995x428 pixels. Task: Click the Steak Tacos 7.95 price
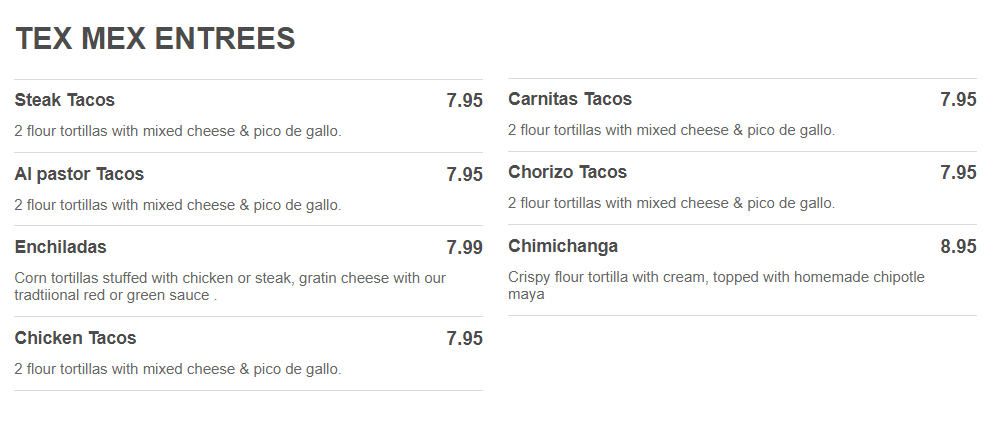click(464, 101)
